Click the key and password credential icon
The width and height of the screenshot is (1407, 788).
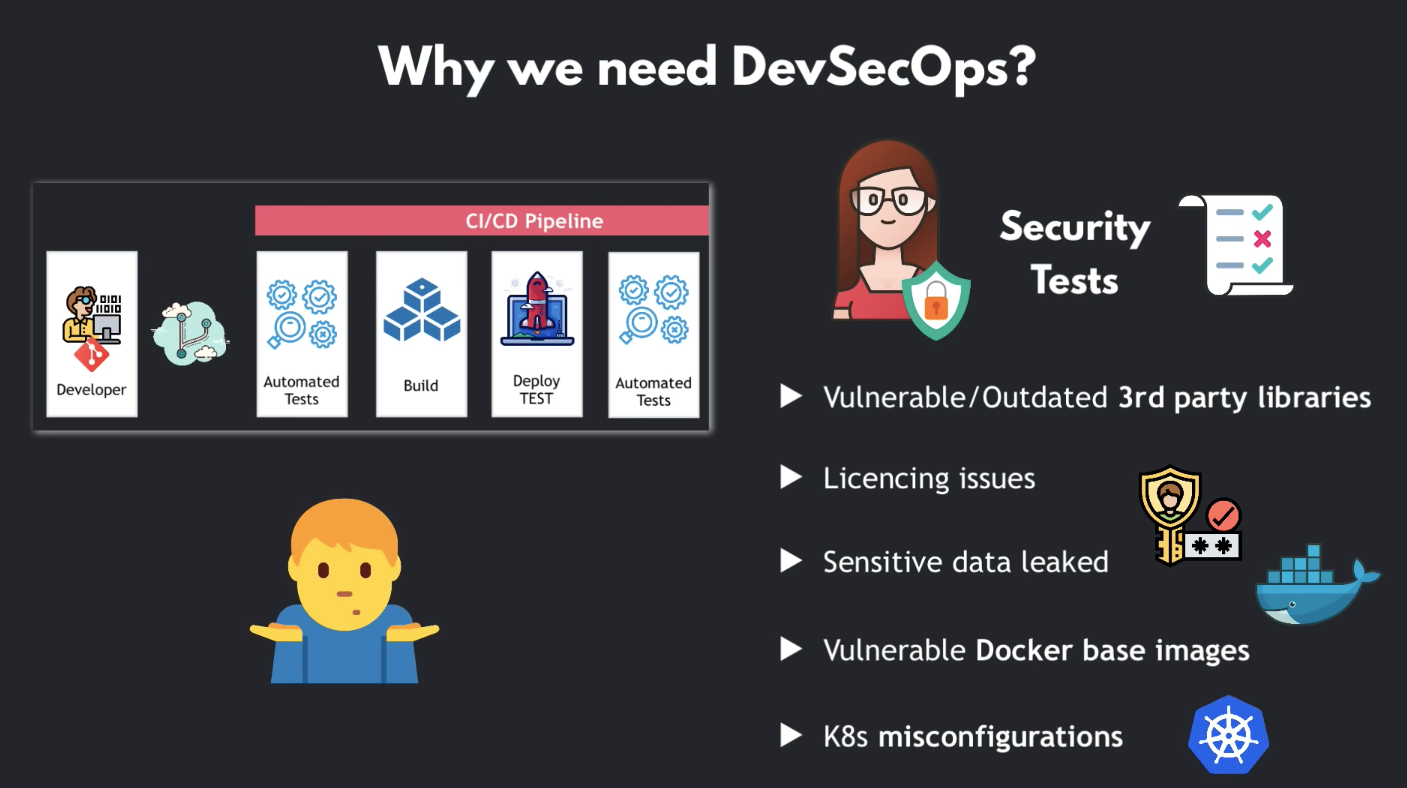[x=1190, y=517]
